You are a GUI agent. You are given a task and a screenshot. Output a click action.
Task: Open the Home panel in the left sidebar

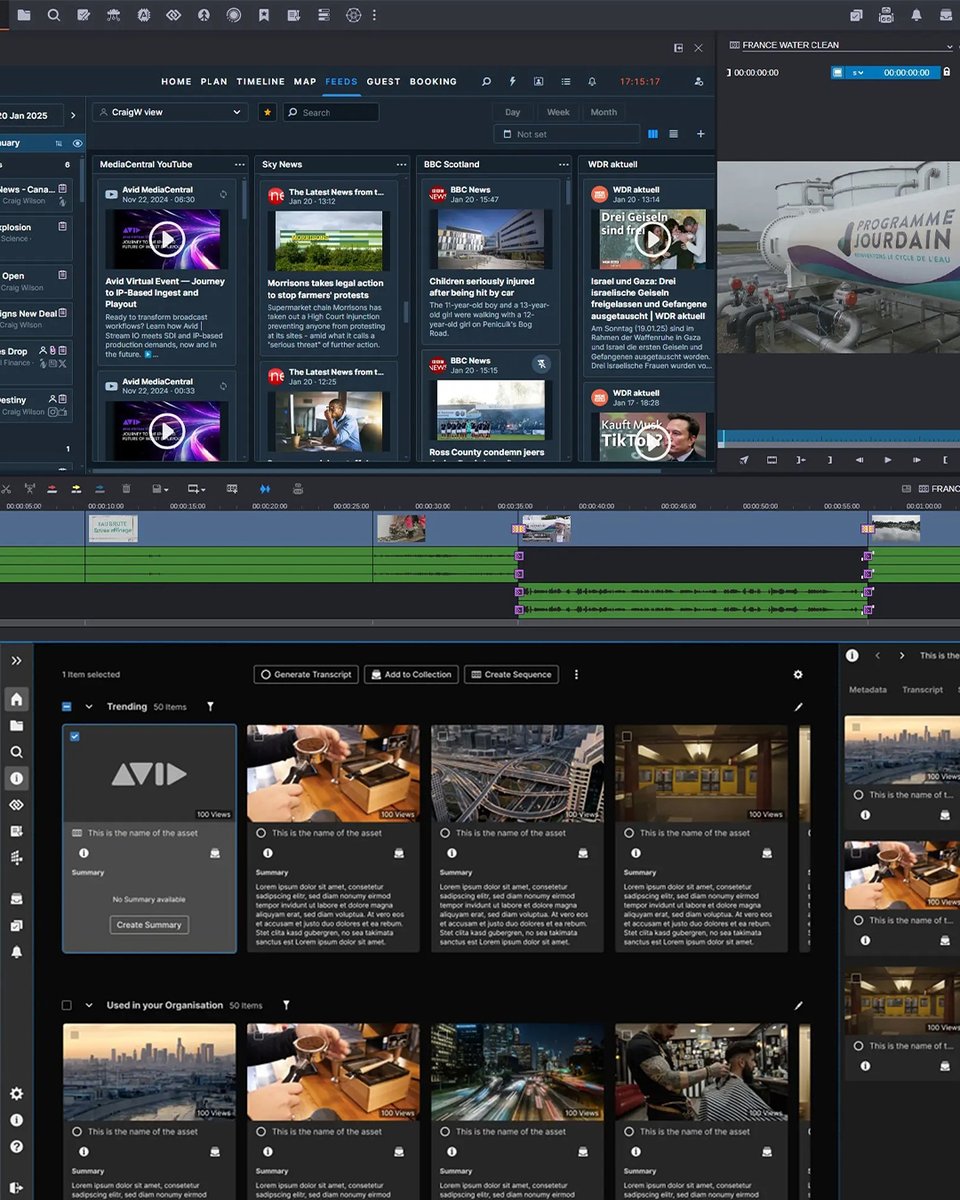click(x=16, y=699)
